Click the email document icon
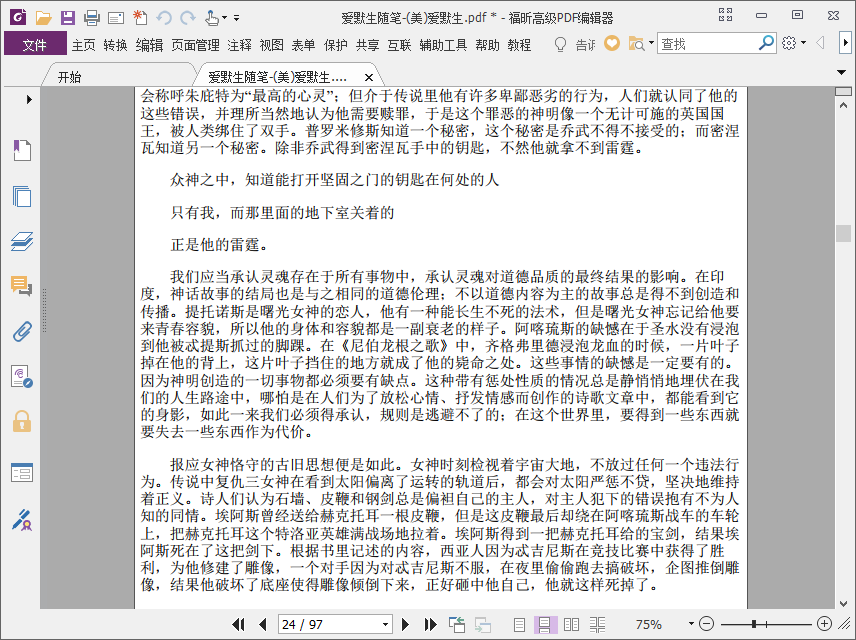 [x=116, y=19]
